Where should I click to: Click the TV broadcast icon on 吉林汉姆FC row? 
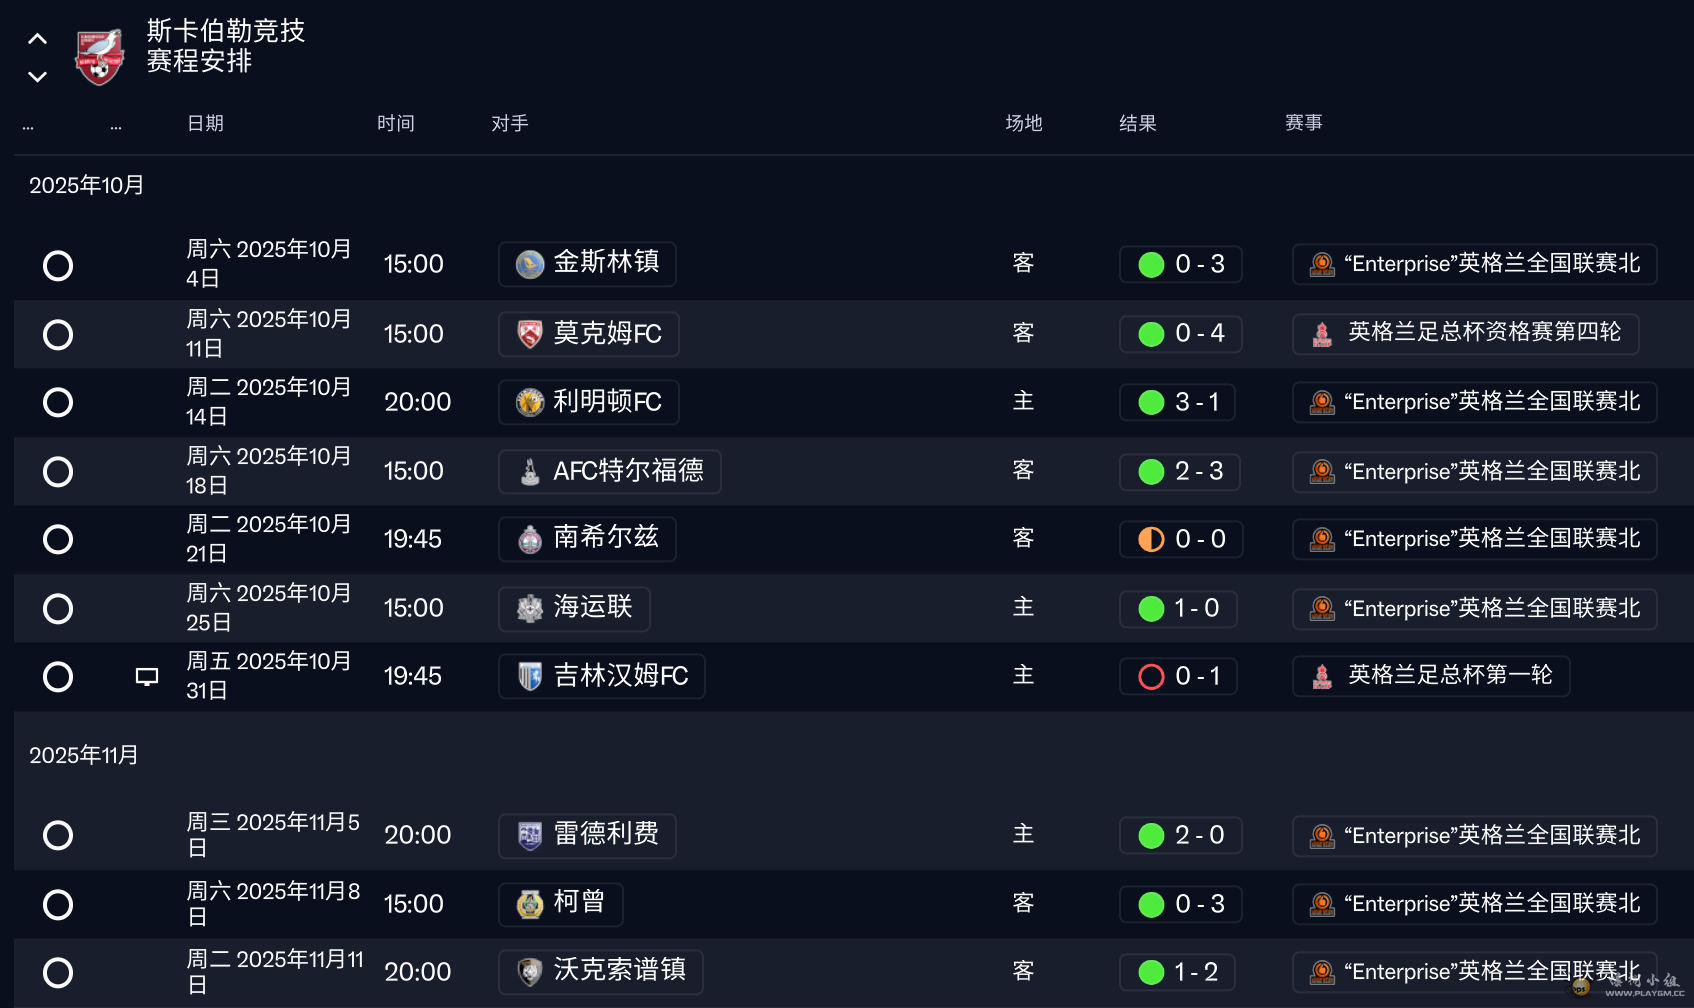point(147,677)
